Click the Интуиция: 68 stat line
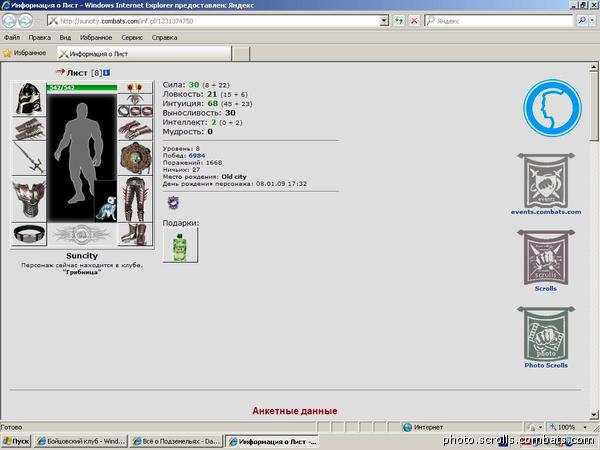 click(x=207, y=103)
